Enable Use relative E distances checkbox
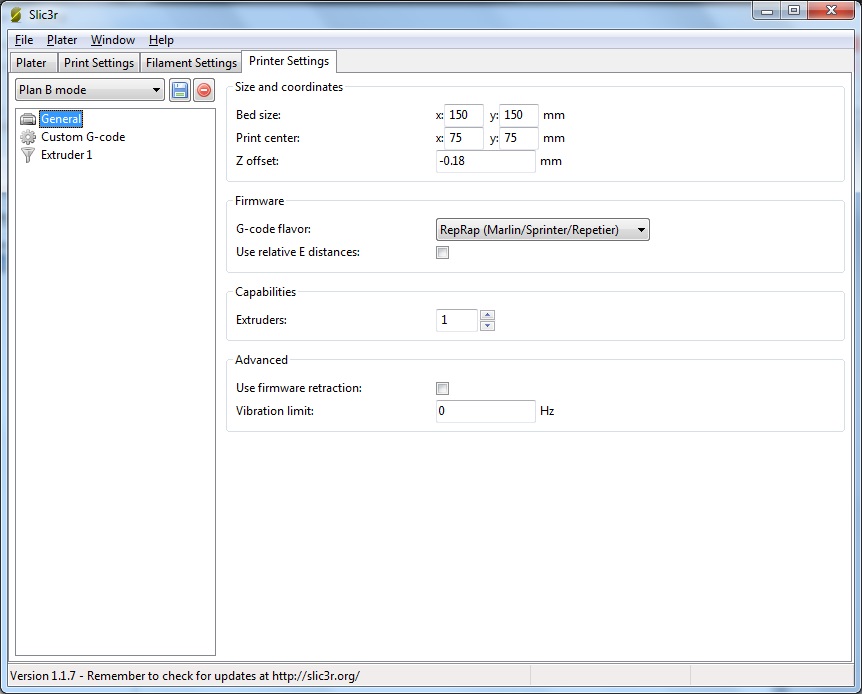 (443, 252)
